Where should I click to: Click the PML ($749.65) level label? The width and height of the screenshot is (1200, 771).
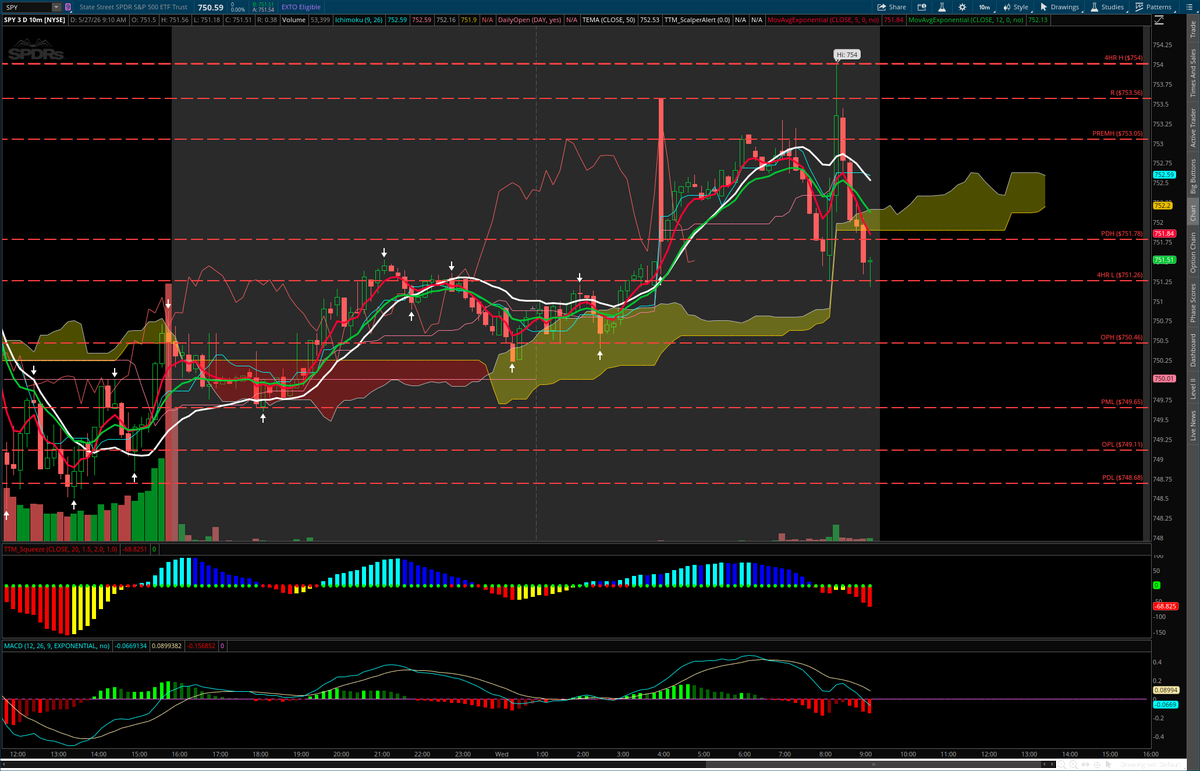(x=1122, y=401)
